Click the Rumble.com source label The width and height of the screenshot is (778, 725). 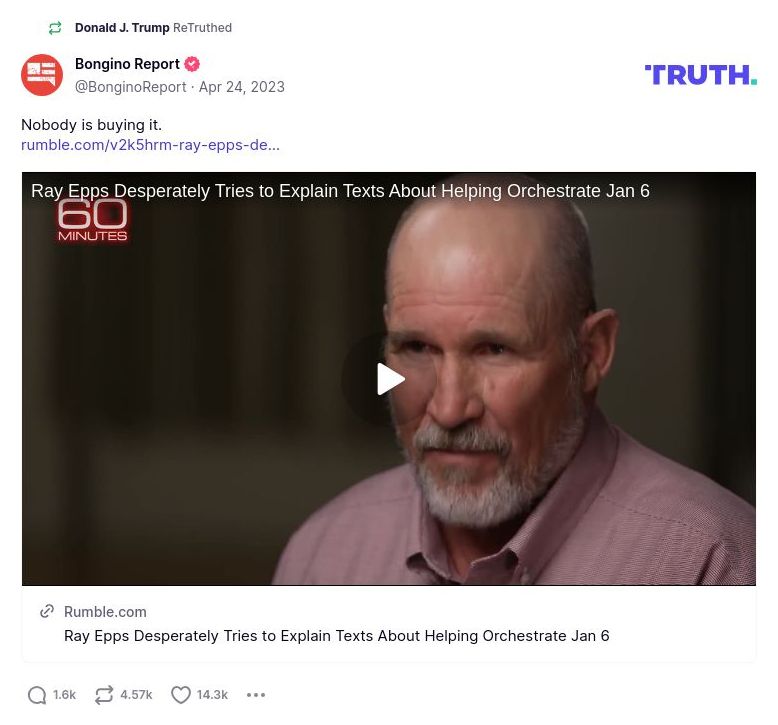pos(105,612)
